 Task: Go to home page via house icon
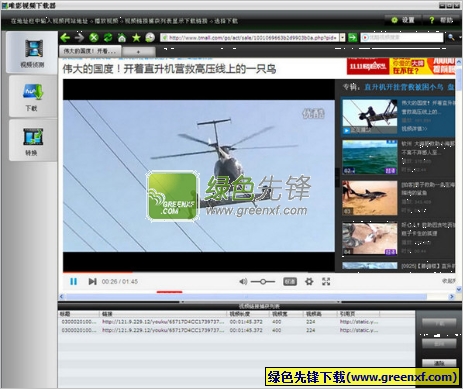(122, 38)
